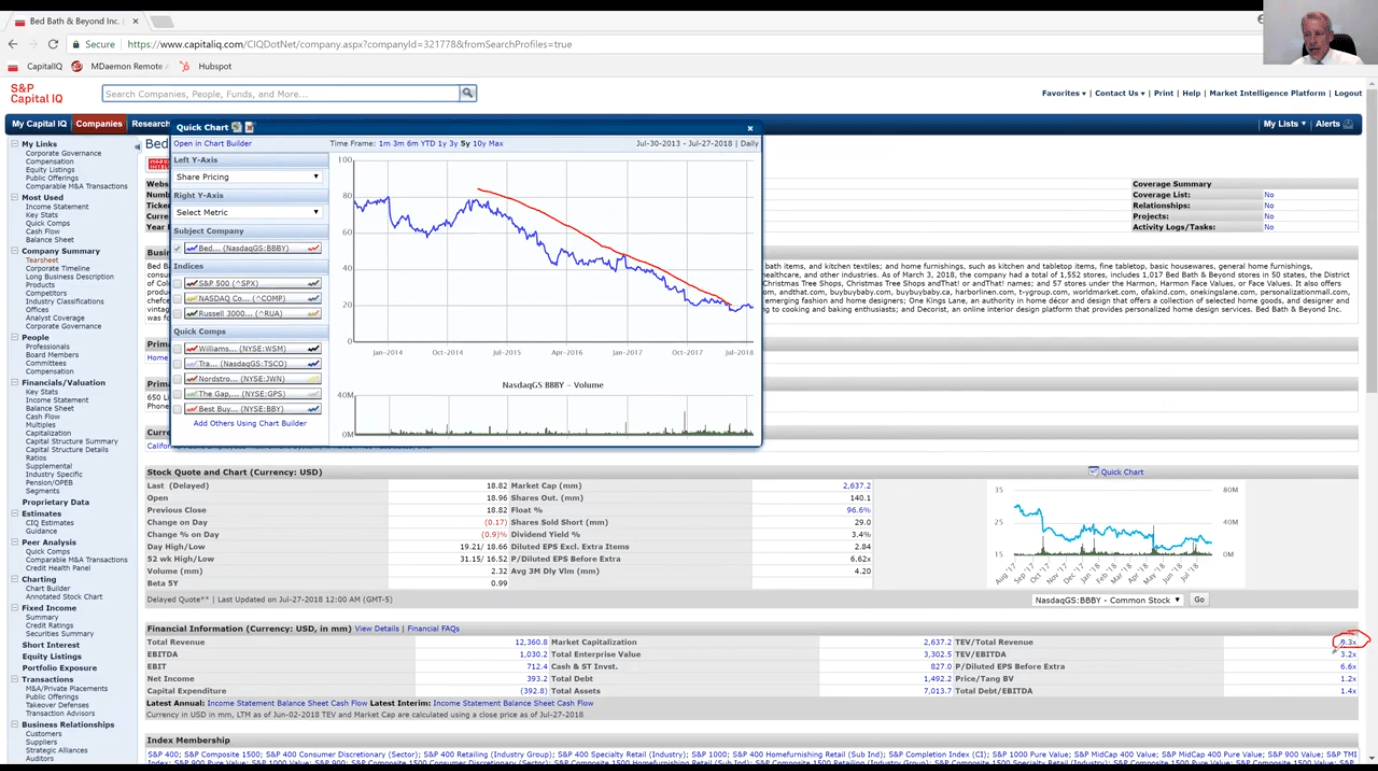
Task: Click the PDF export icon in Quick Chart header
Action: tap(250, 128)
